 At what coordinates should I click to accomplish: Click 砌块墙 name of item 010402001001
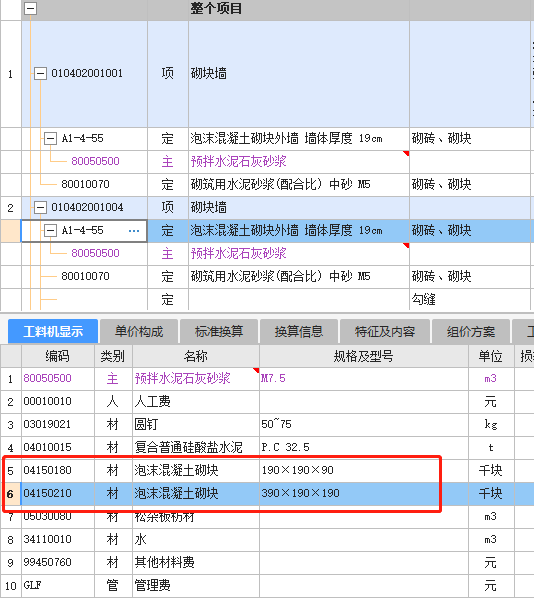point(209,73)
